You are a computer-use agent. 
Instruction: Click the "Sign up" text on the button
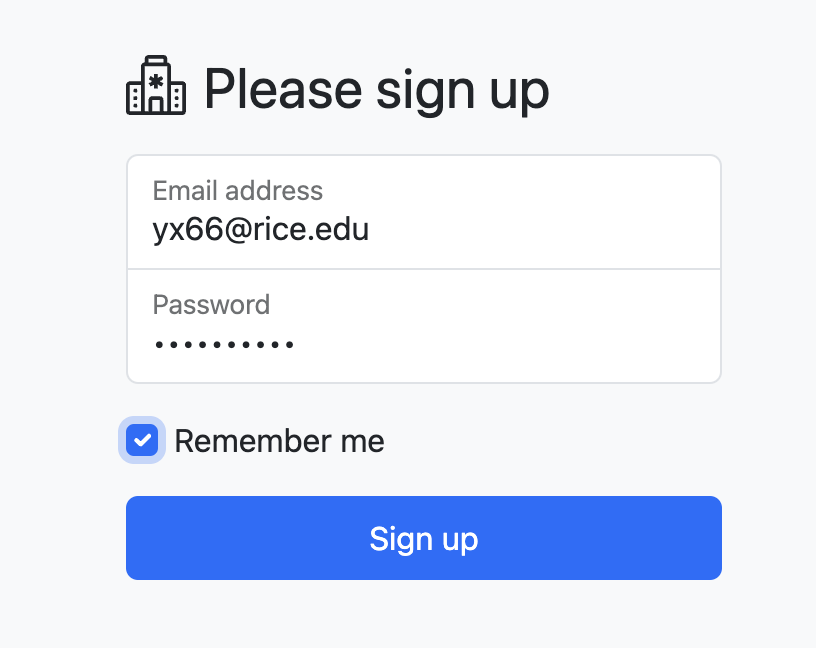point(424,539)
